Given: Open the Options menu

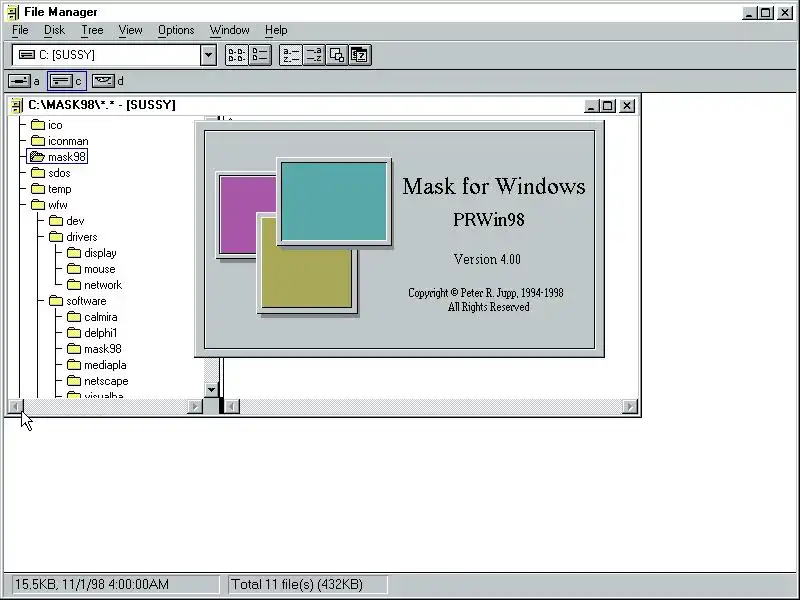Looking at the screenshot, I should (x=176, y=30).
